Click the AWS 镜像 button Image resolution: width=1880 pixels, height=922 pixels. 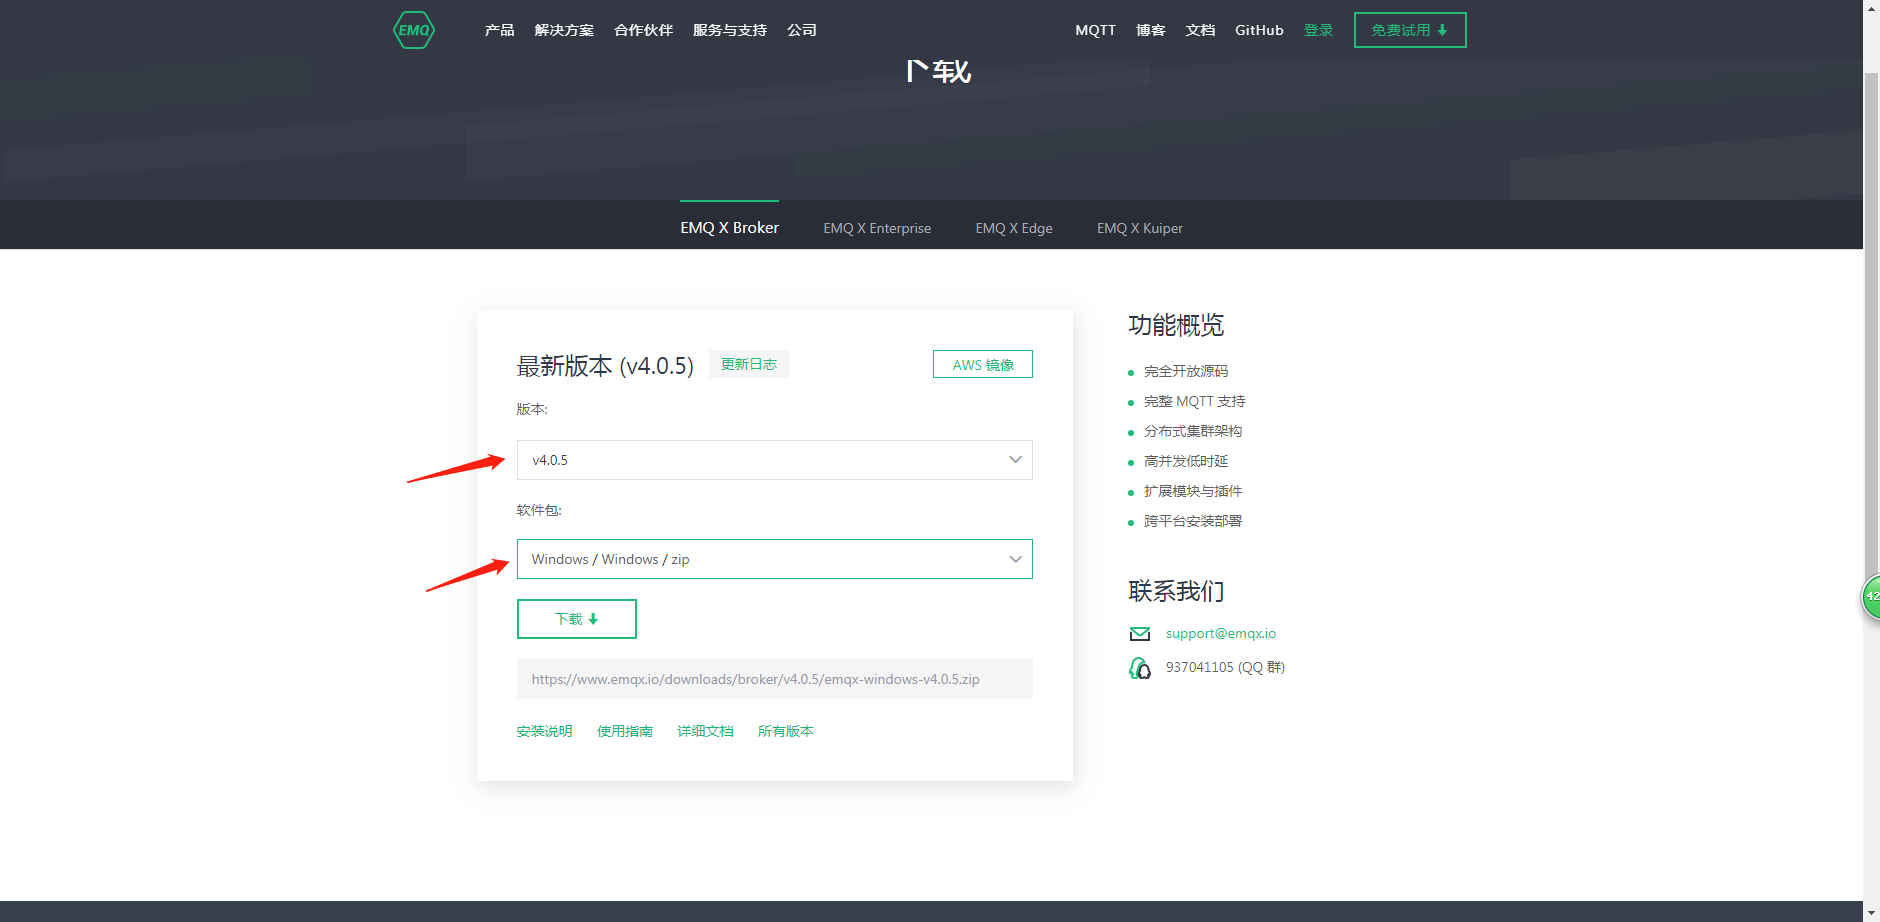click(x=983, y=364)
